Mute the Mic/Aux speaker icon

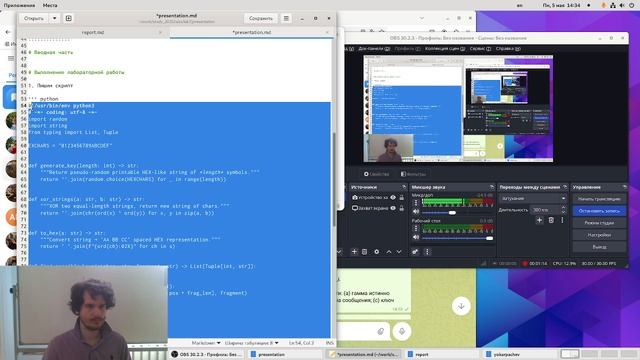[x=416, y=212]
